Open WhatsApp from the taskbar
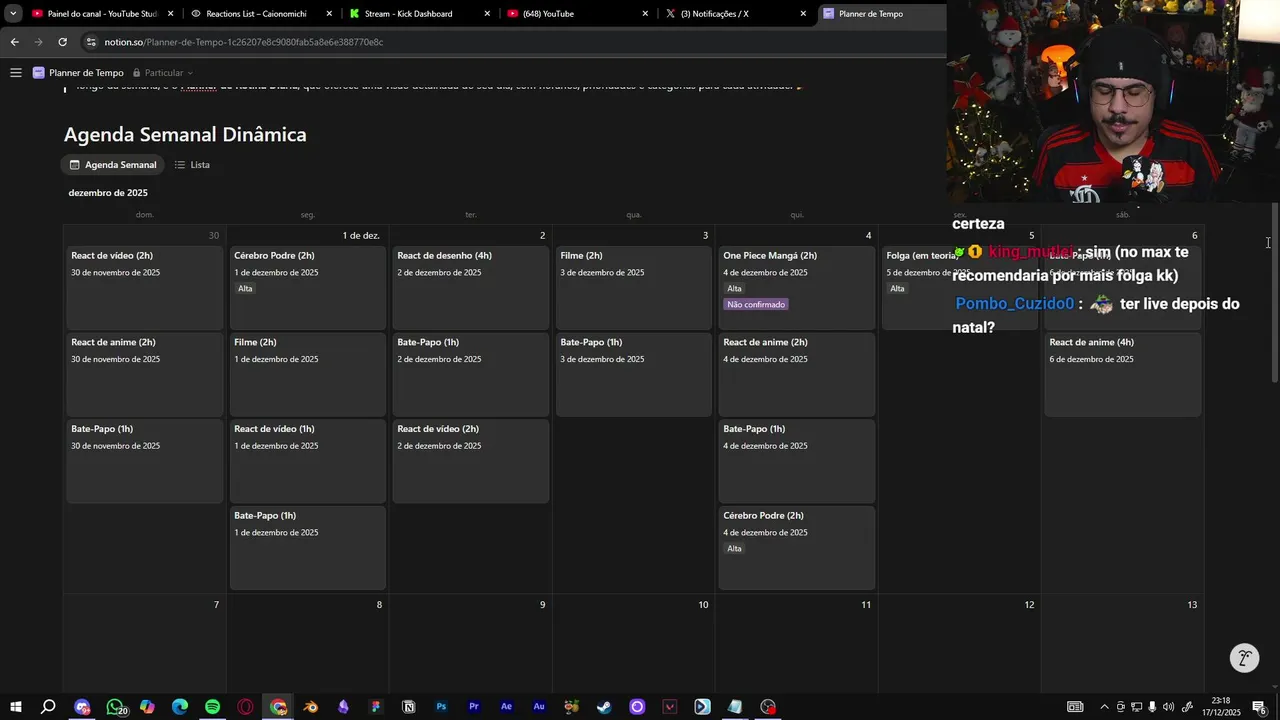Image resolution: width=1280 pixels, height=720 pixels. pyautogui.click(x=115, y=707)
